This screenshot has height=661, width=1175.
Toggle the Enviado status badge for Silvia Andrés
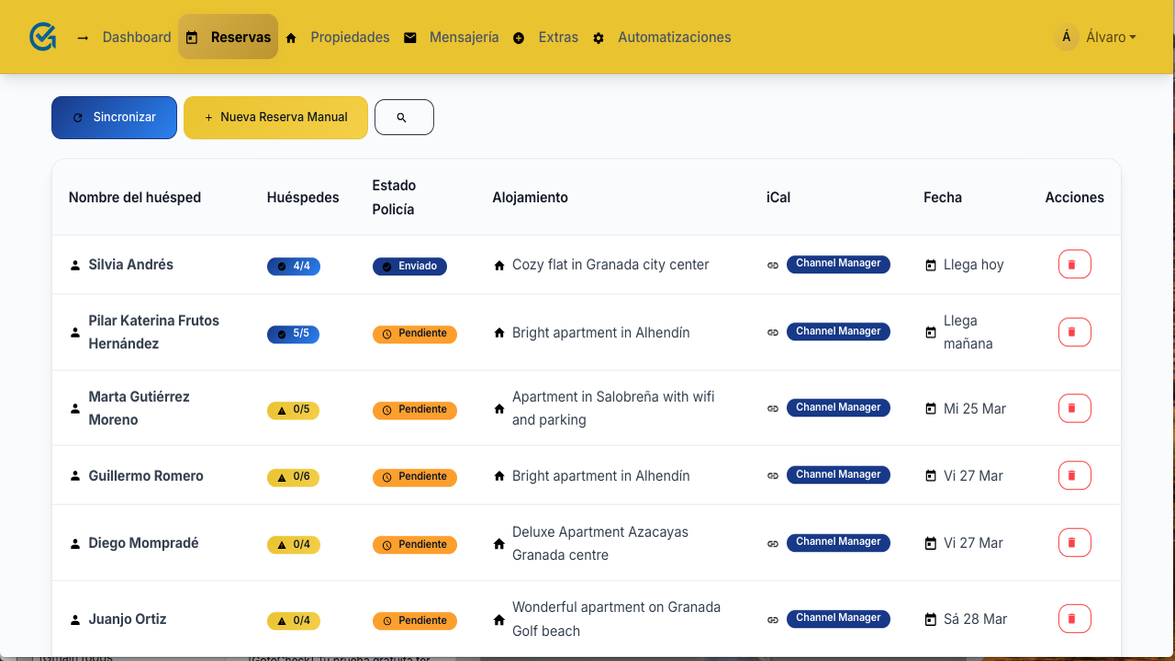[409, 266]
